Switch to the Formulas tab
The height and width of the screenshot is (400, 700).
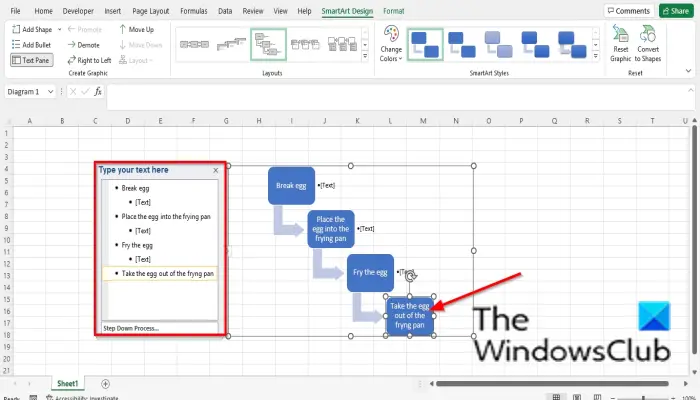(x=194, y=11)
